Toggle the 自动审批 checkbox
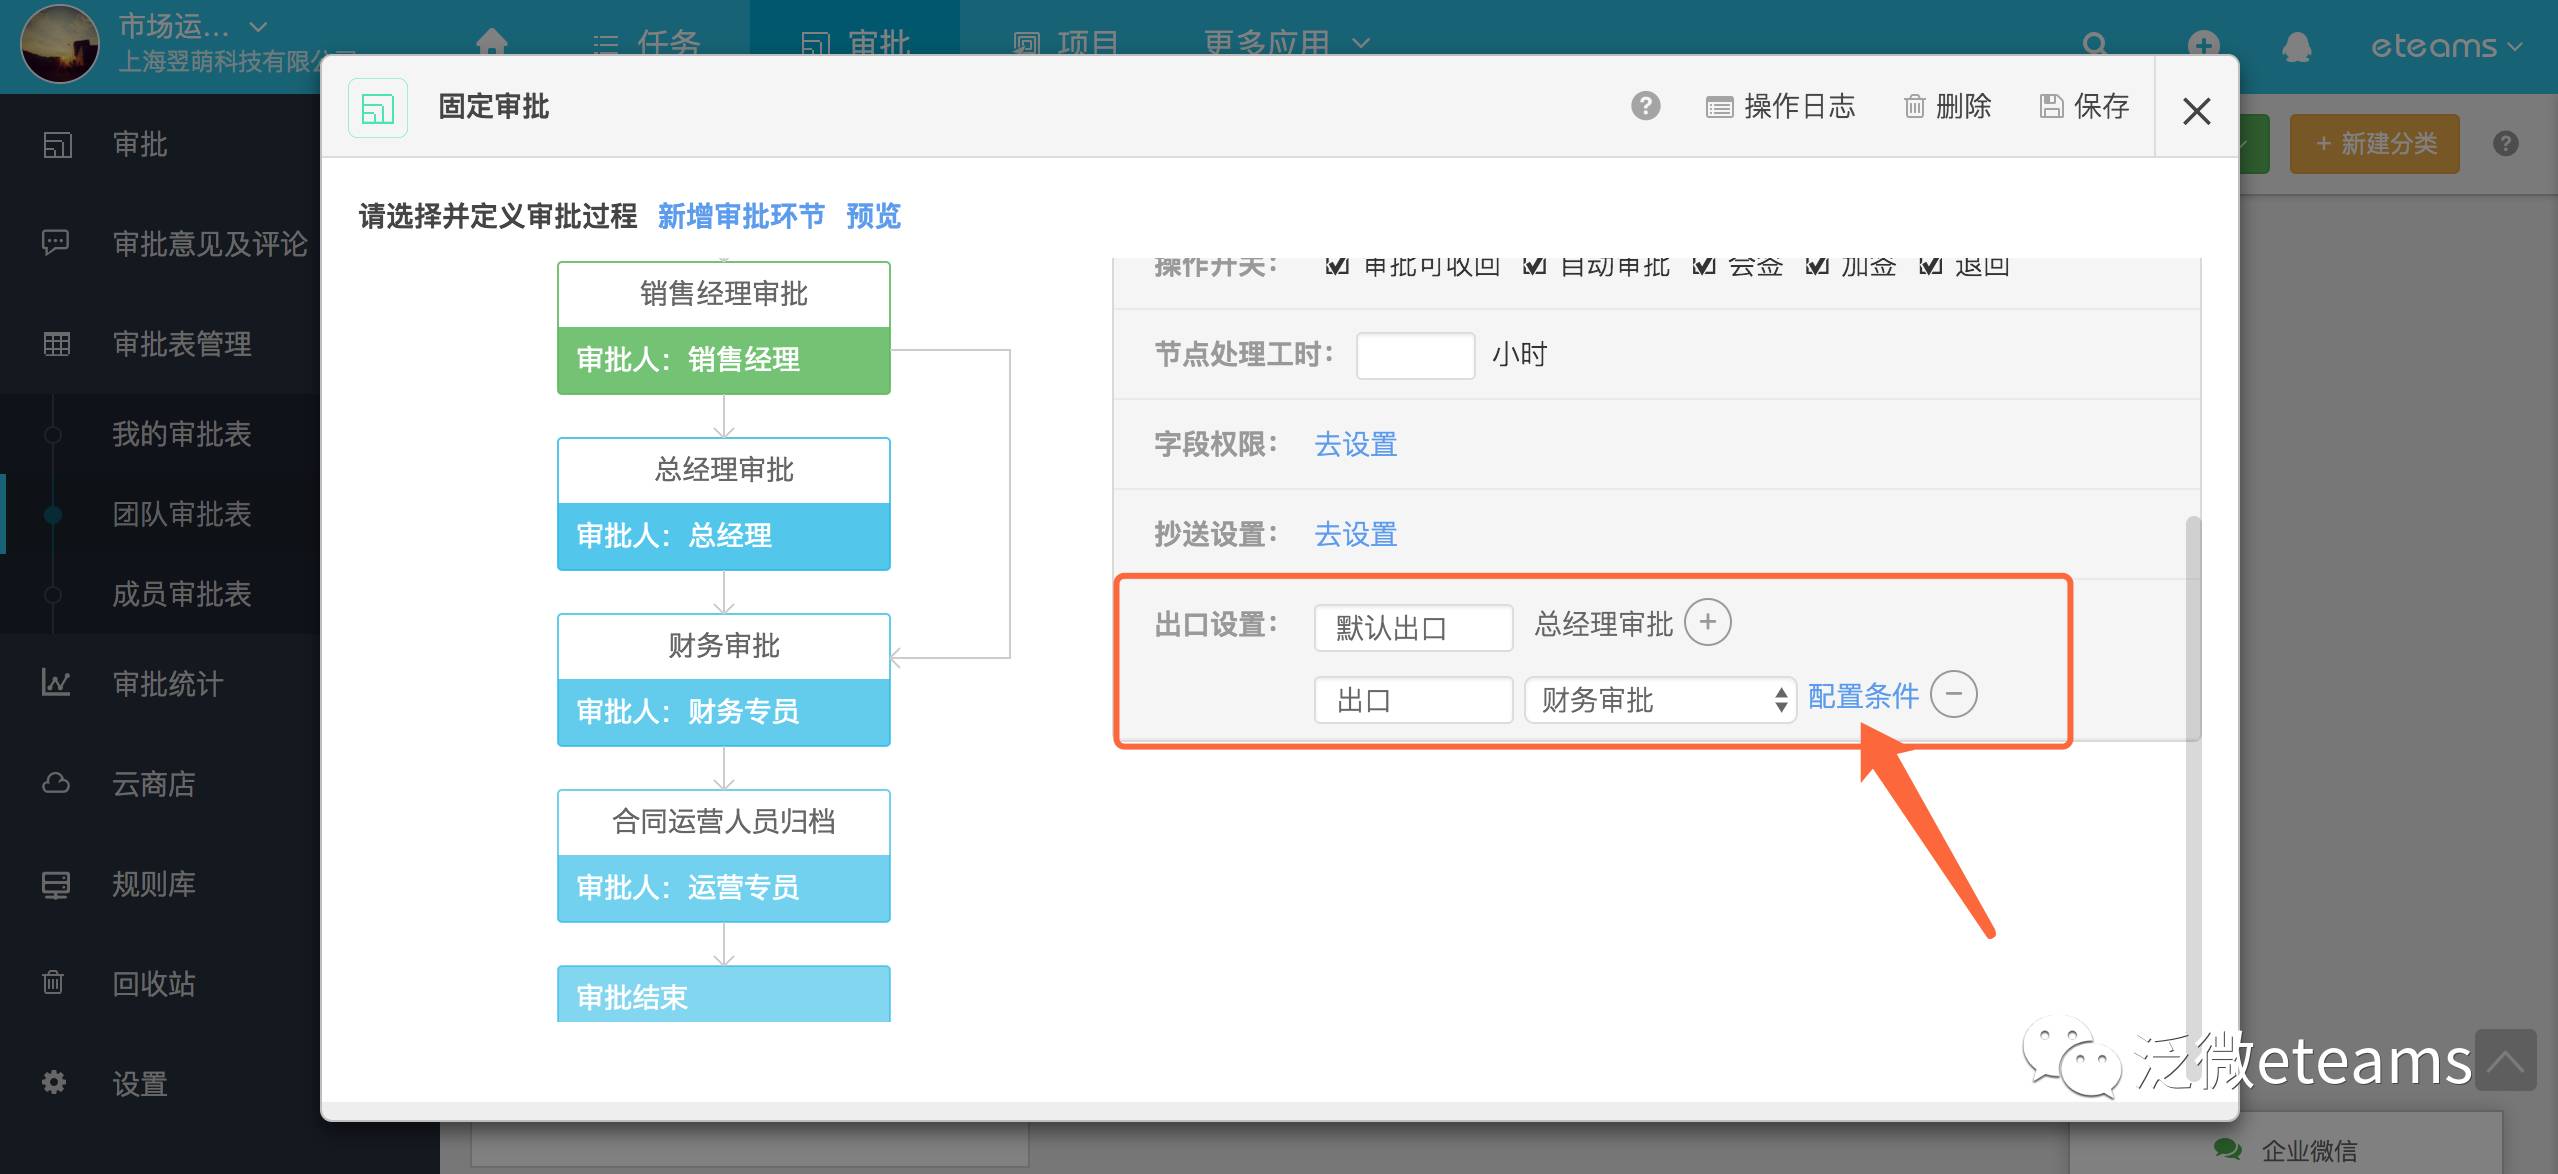Viewport: 2558px width, 1174px height. point(1534,266)
